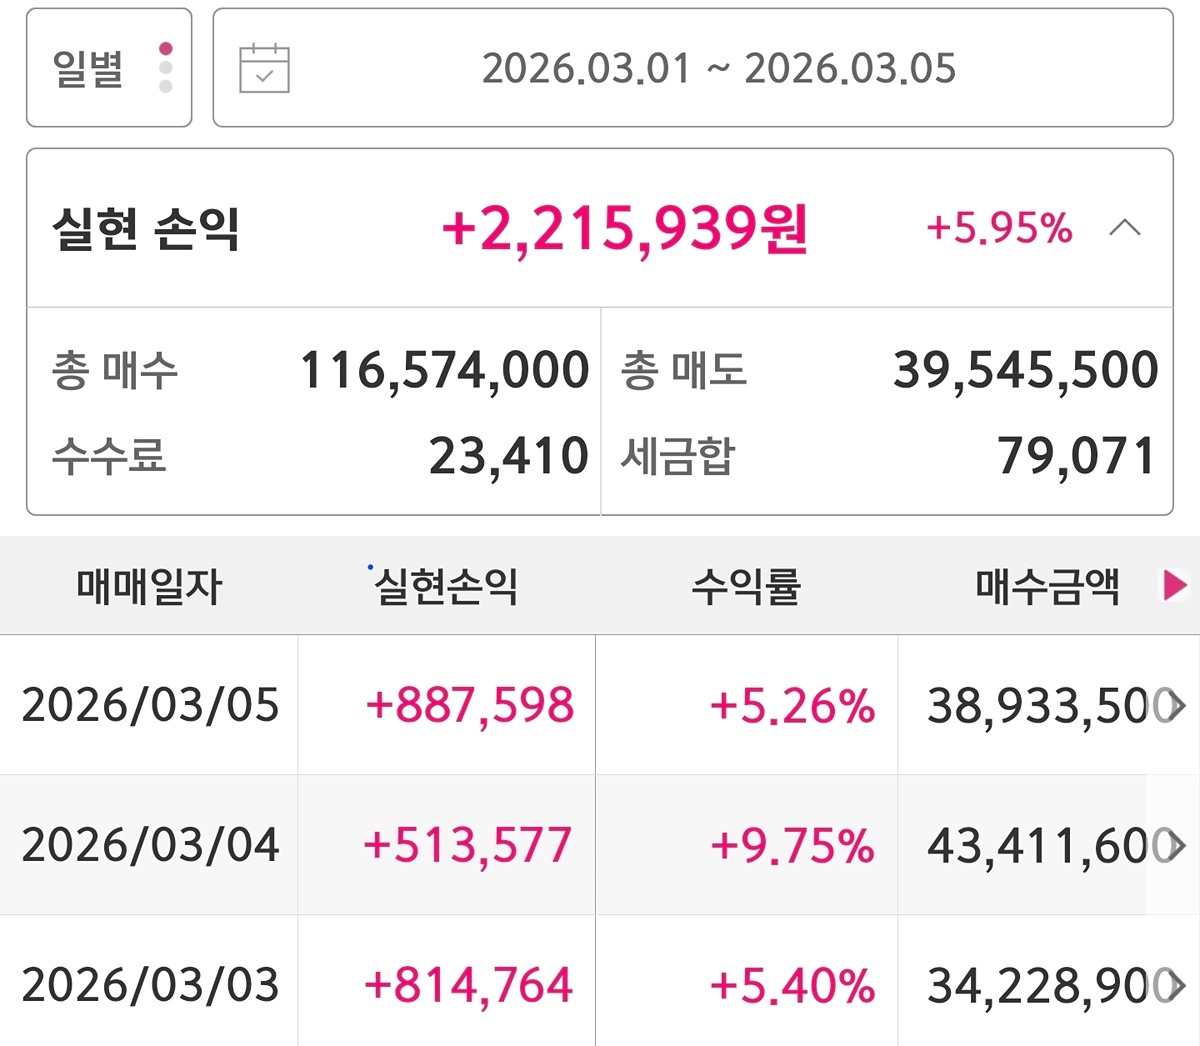
Task: Click the +9.75% return rate cell
Action: [792, 846]
